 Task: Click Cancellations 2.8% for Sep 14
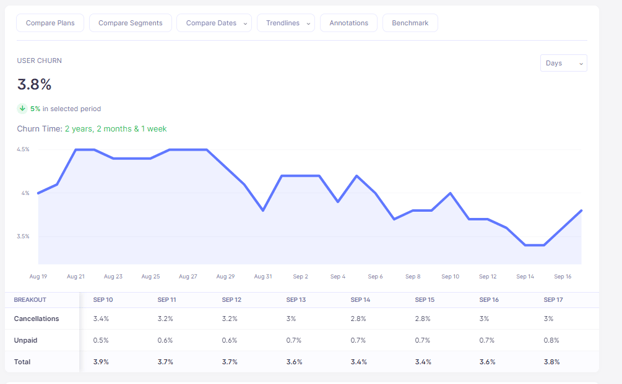[358, 319]
